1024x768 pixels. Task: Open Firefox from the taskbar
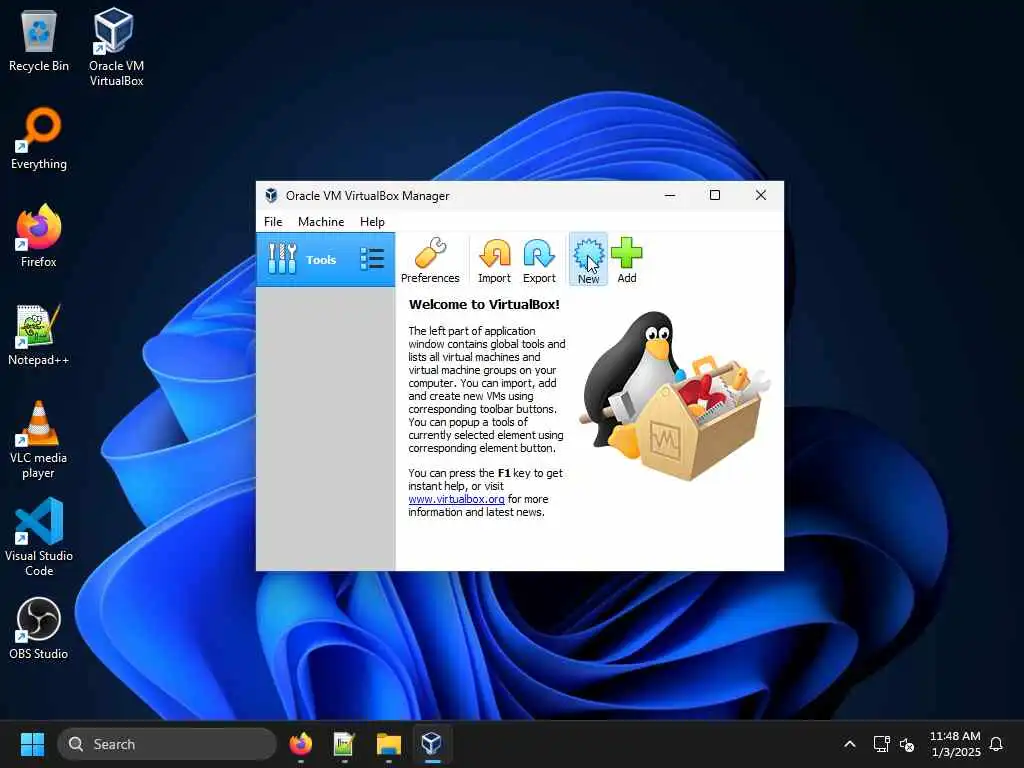pyautogui.click(x=300, y=744)
